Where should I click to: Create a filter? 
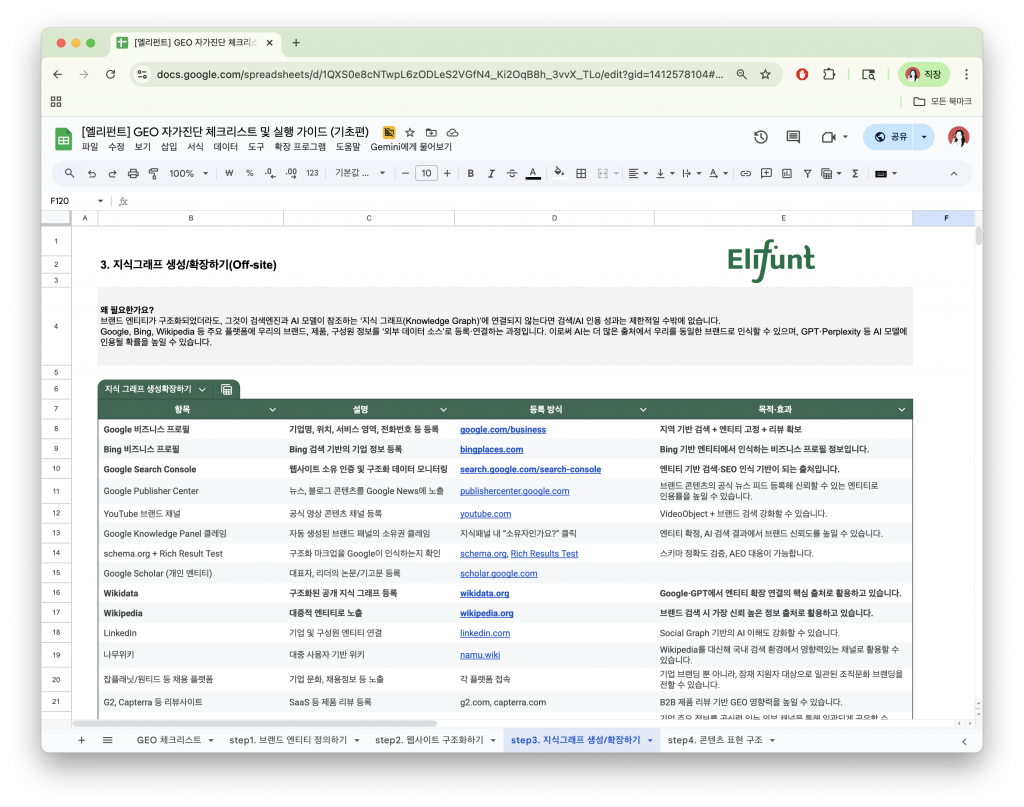click(808, 174)
